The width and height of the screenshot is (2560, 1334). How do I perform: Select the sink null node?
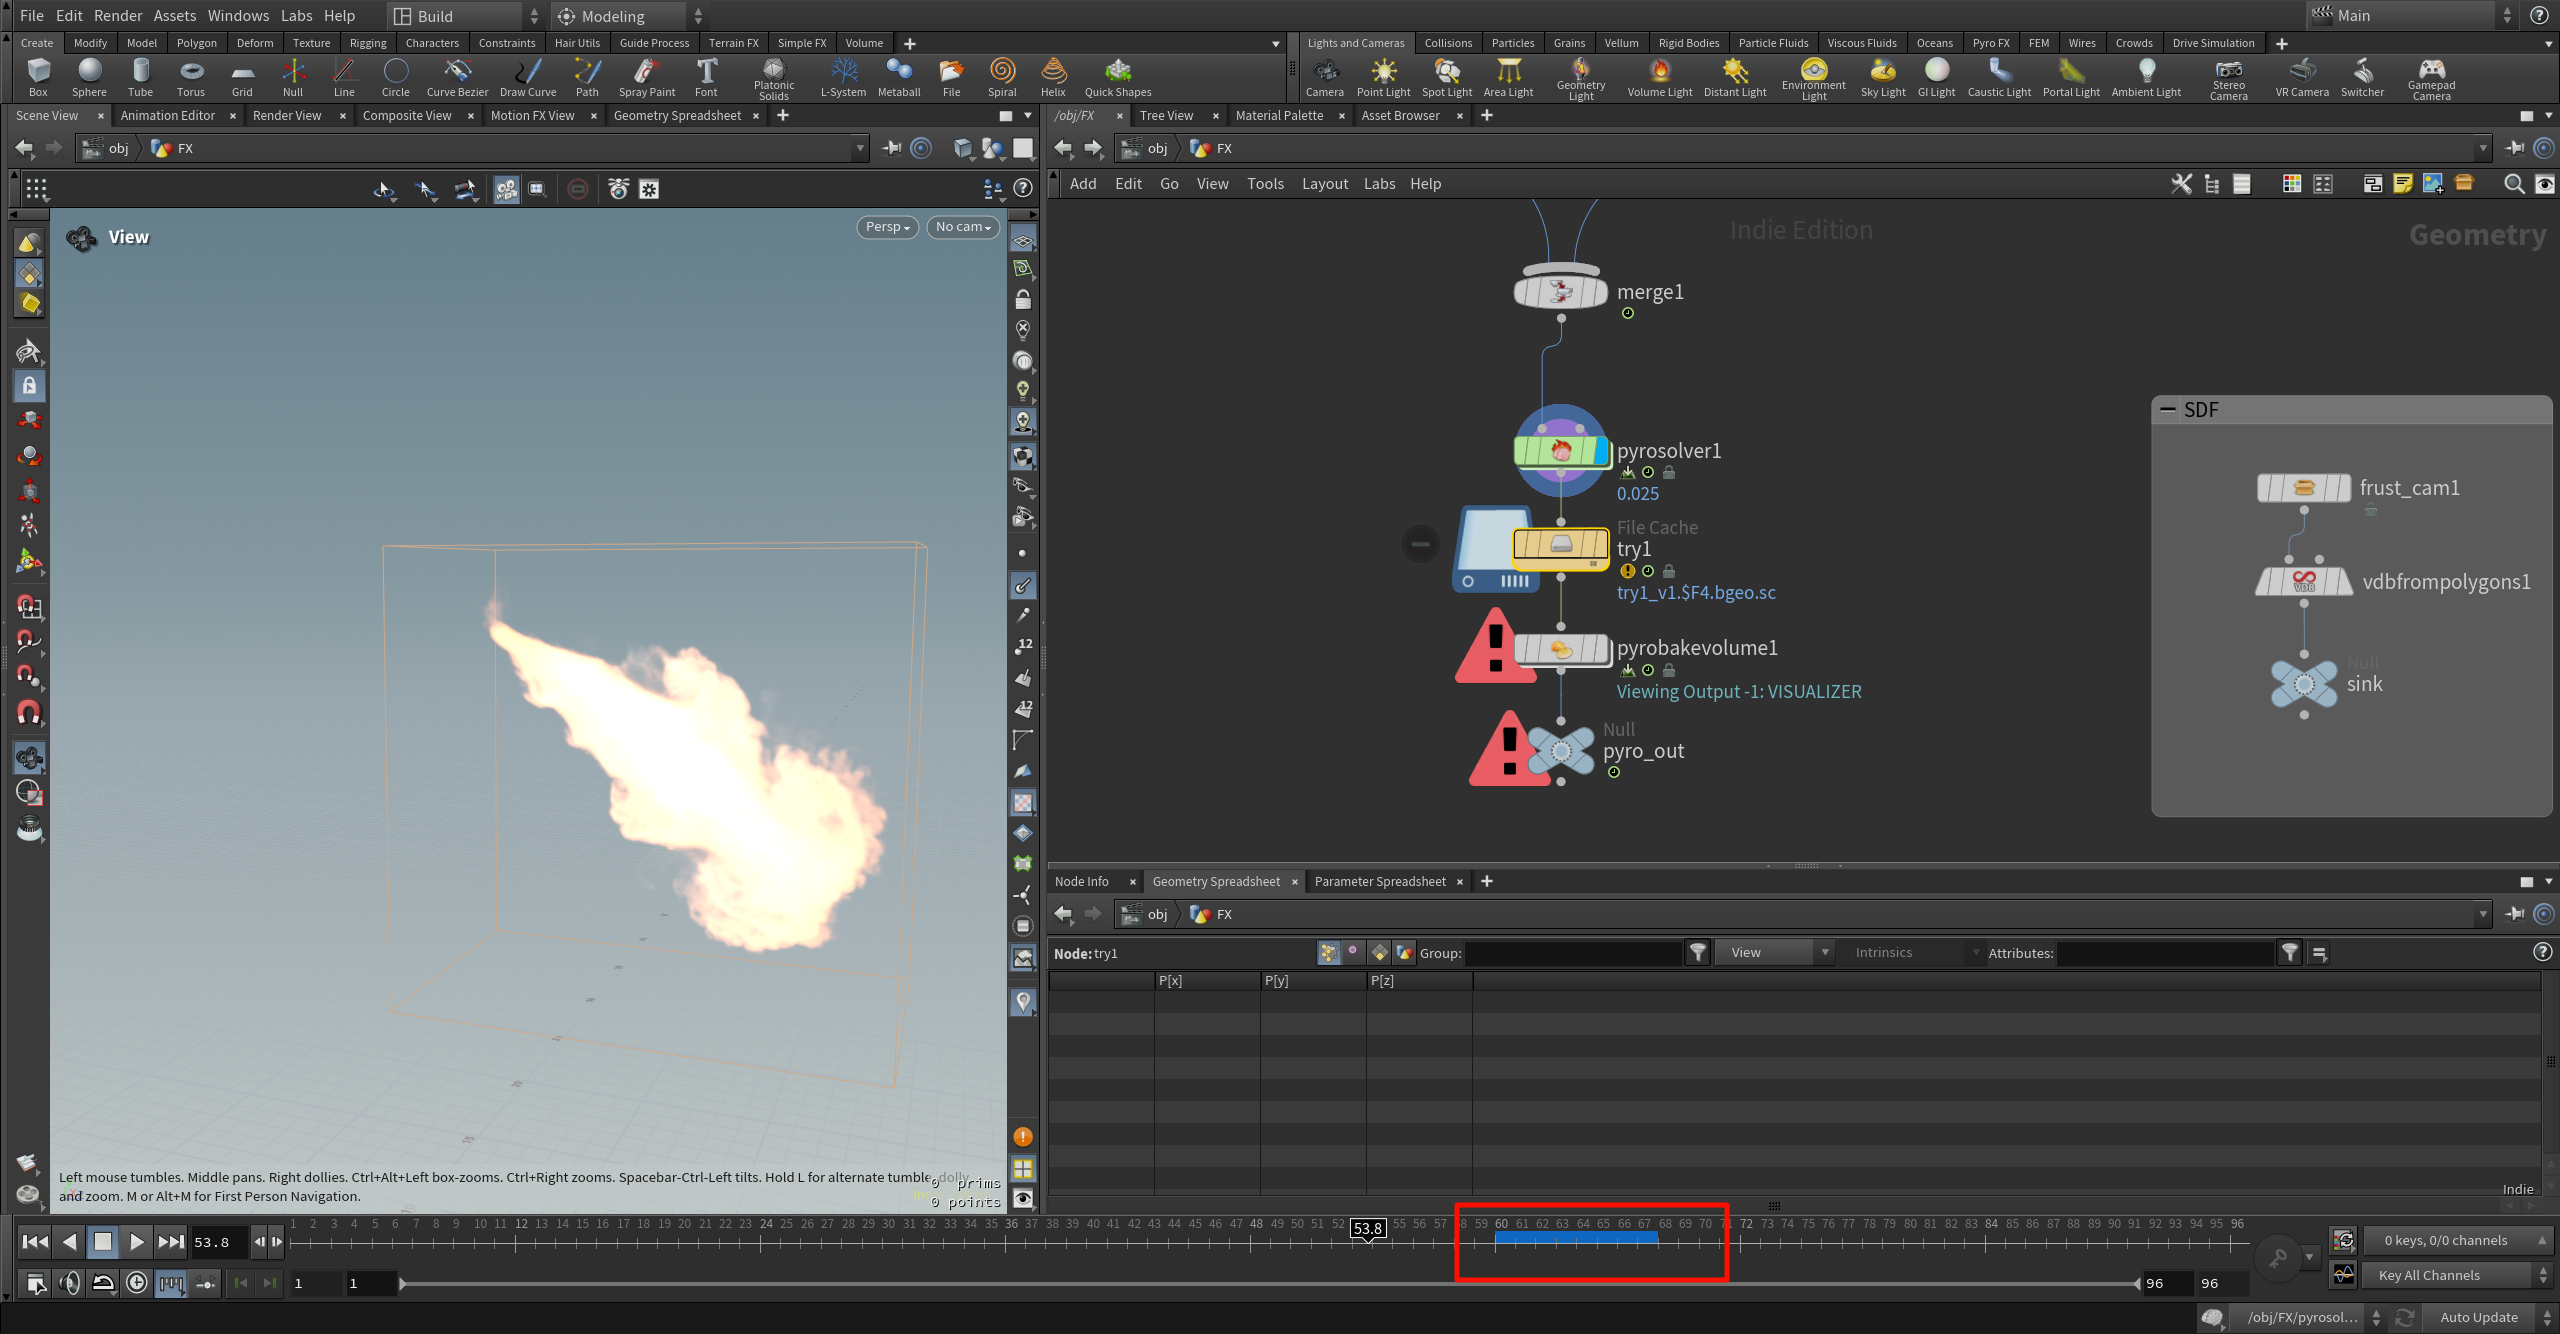coord(2304,684)
